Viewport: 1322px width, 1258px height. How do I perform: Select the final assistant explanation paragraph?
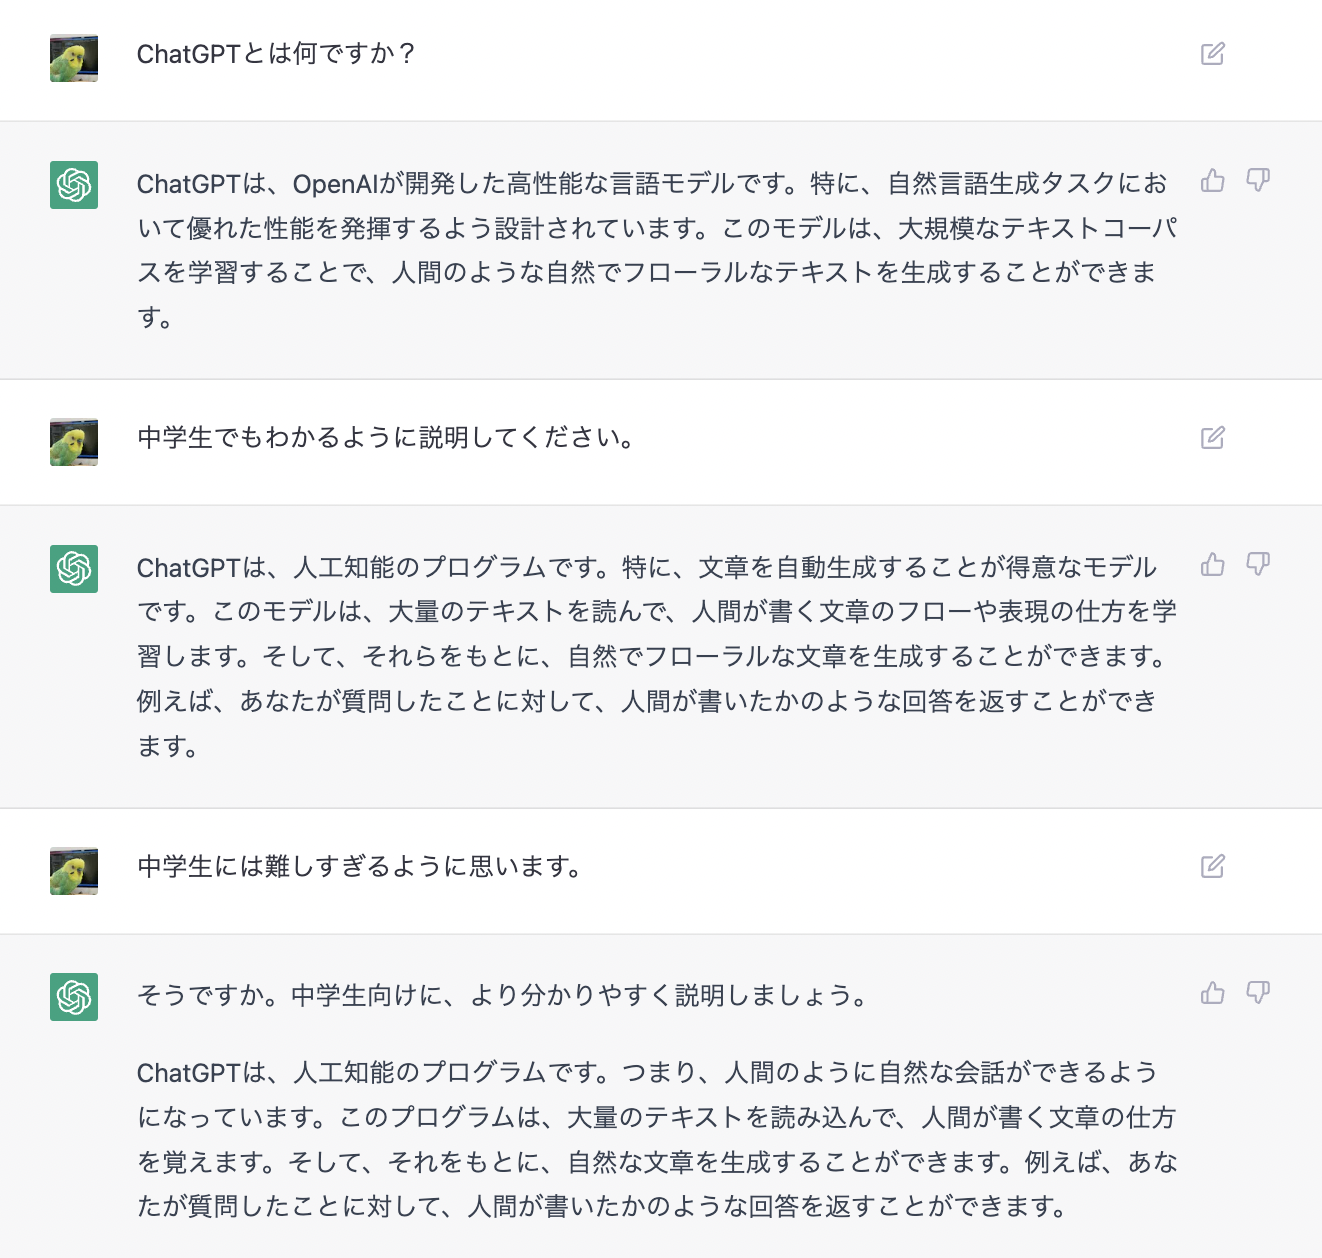pyautogui.click(x=650, y=1140)
